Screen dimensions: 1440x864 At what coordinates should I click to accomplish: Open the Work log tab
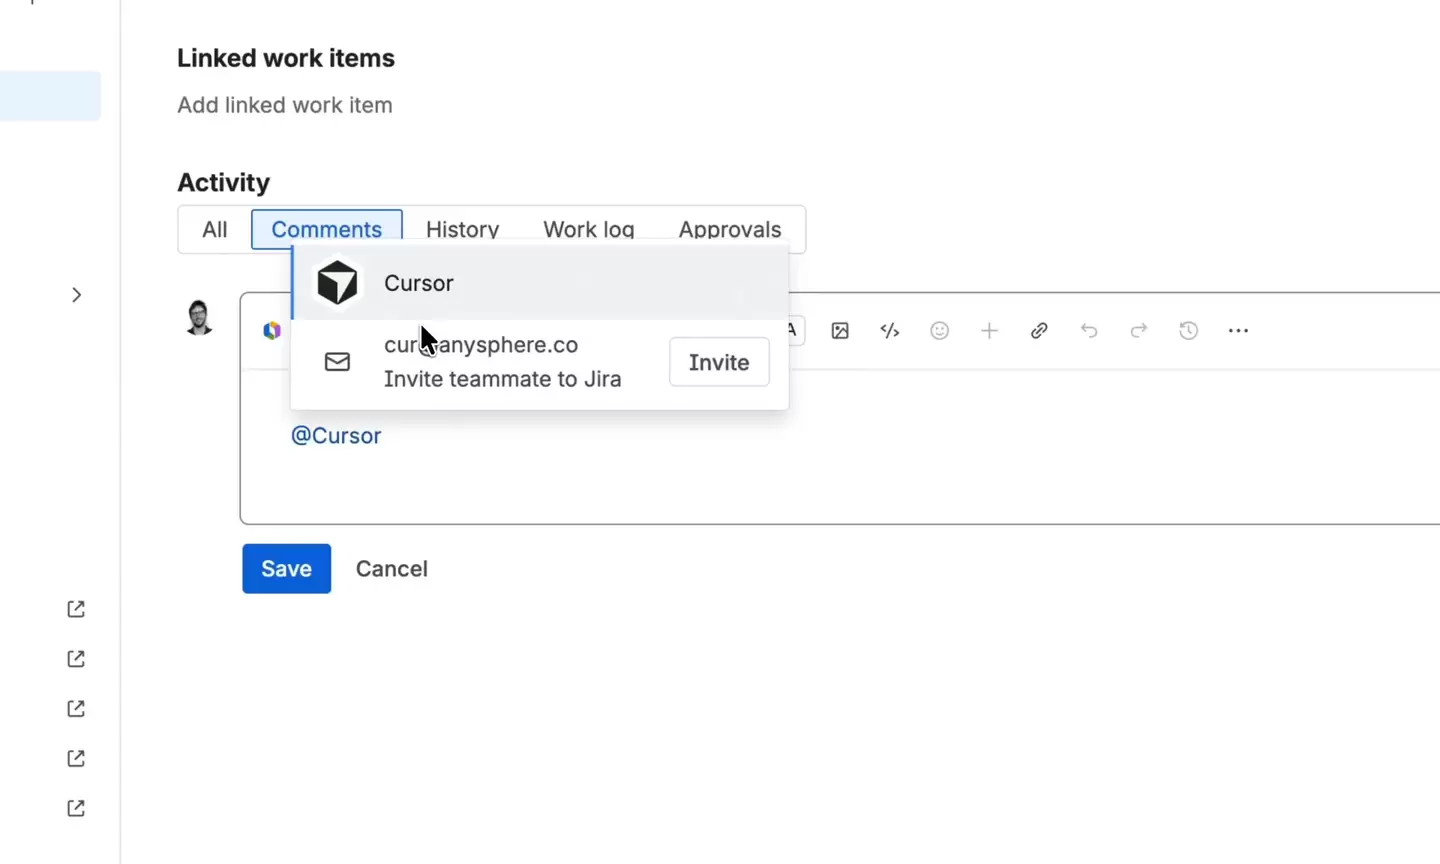[x=589, y=229]
